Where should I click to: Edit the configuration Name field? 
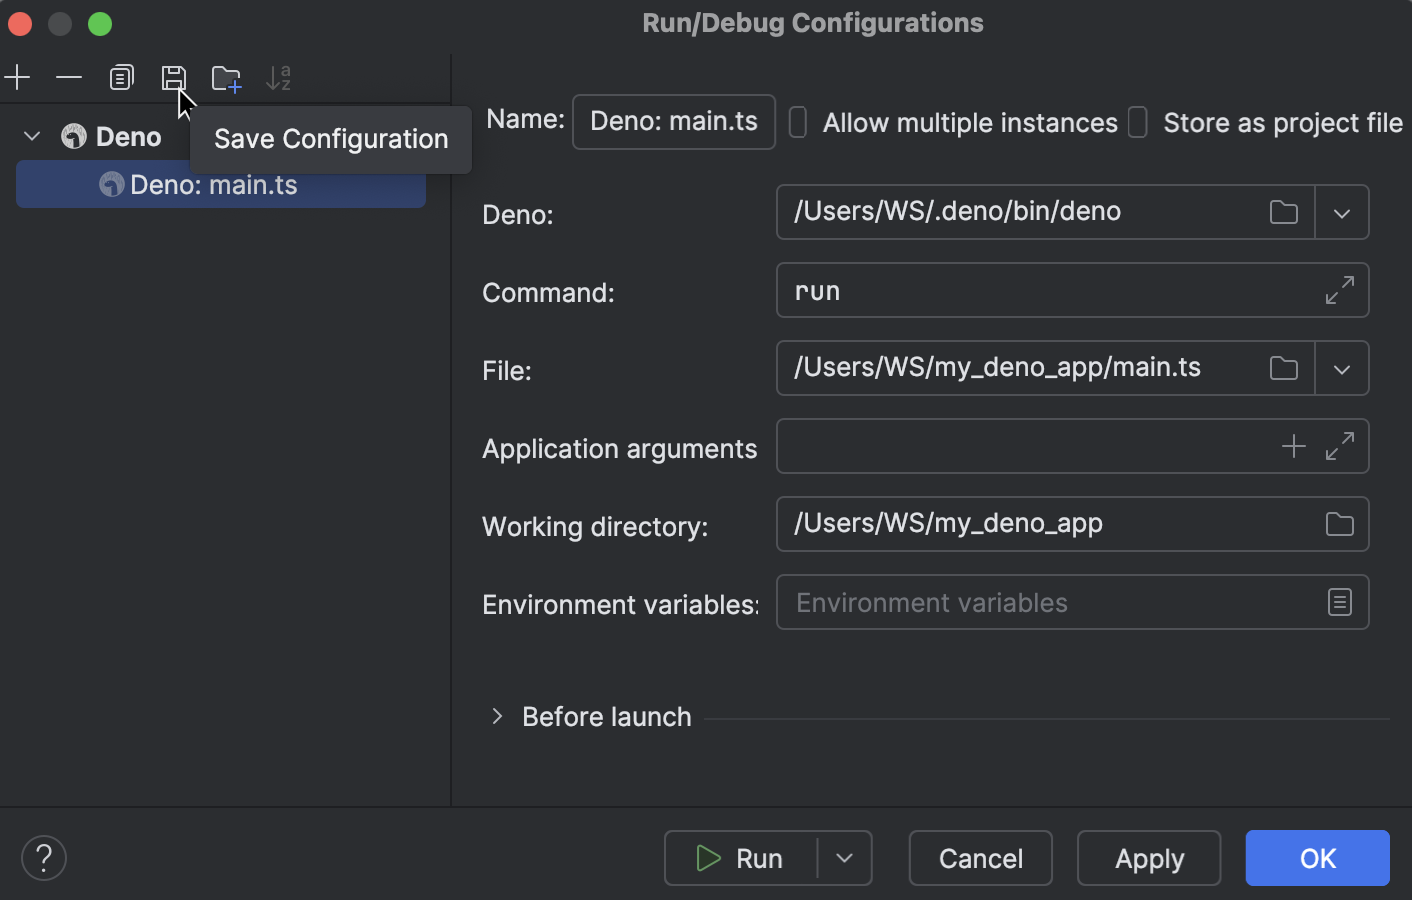click(x=673, y=122)
